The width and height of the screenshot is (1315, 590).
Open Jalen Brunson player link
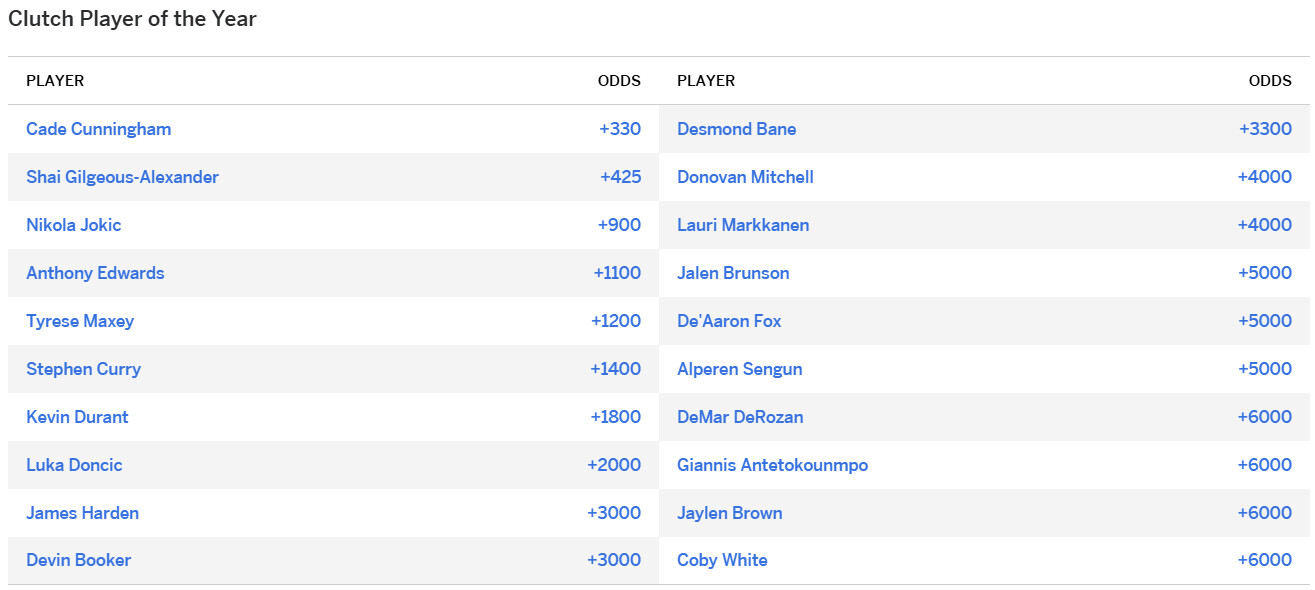733,273
